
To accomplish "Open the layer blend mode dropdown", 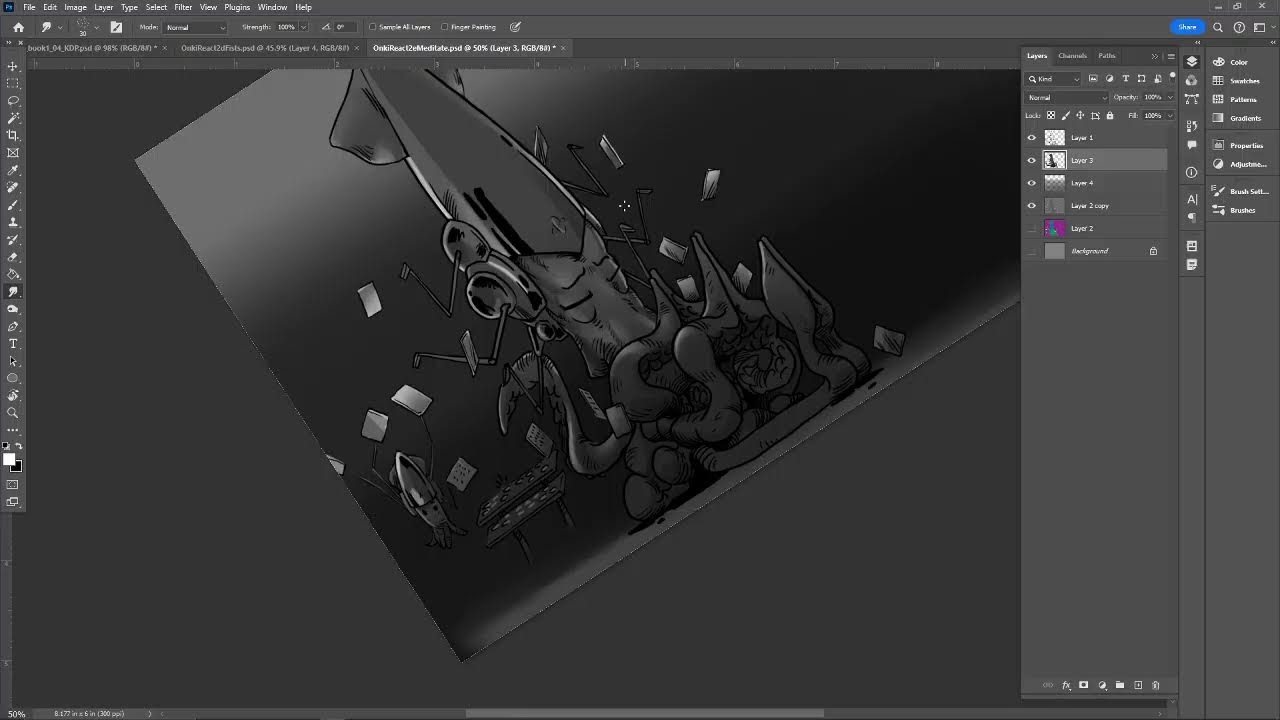I will [x=1067, y=97].
